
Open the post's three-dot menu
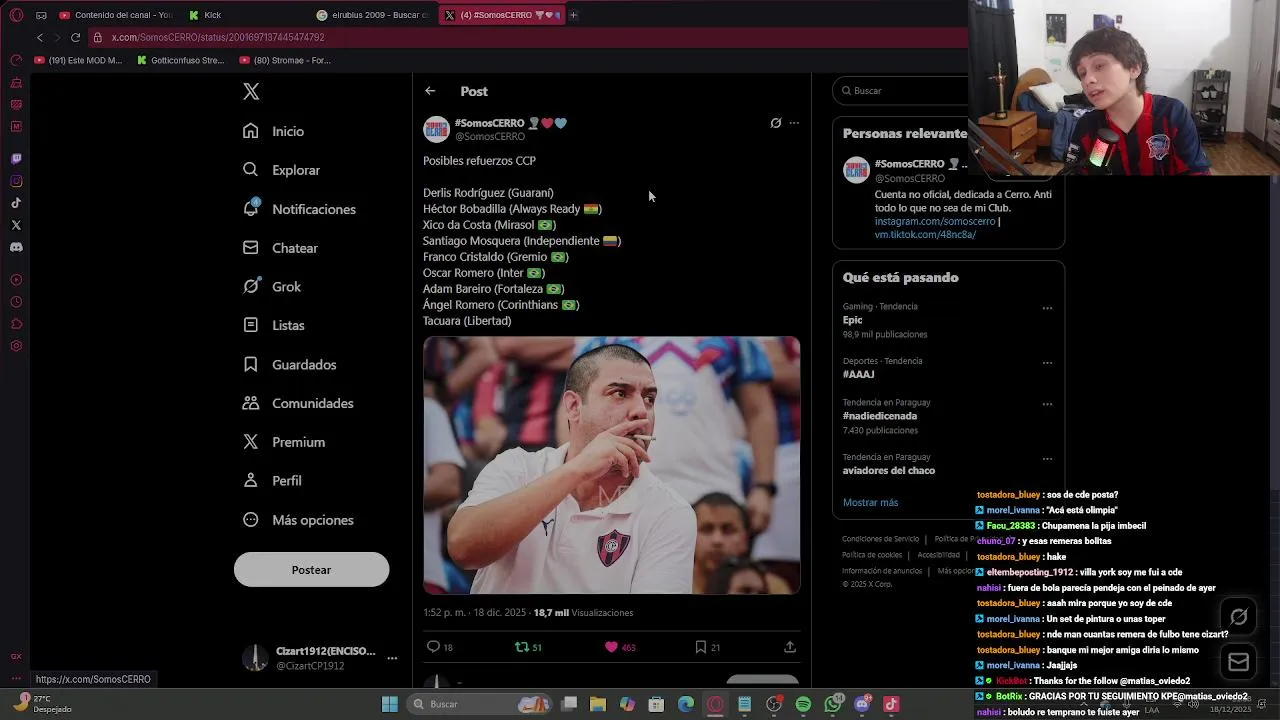tap(794, 123)
